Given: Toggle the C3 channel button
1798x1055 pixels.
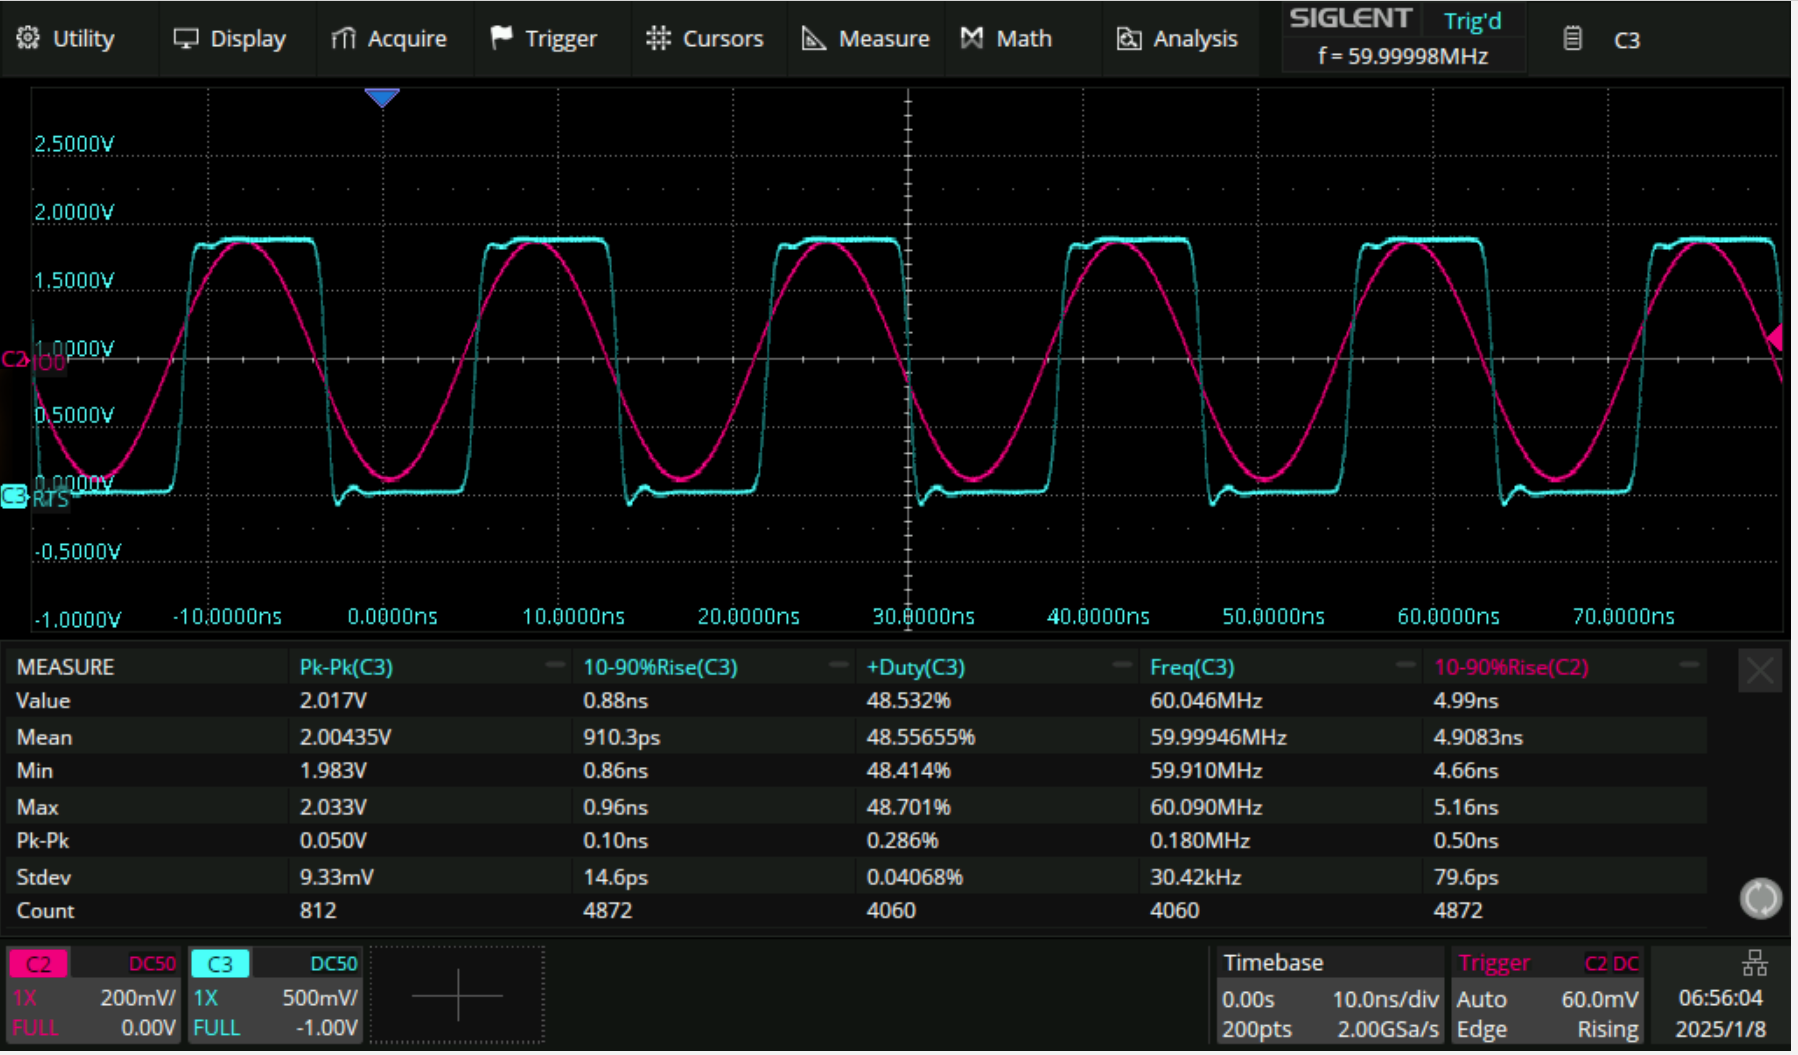Looking at the screenshot, I should pyautogui.click(x=220, y=964).
